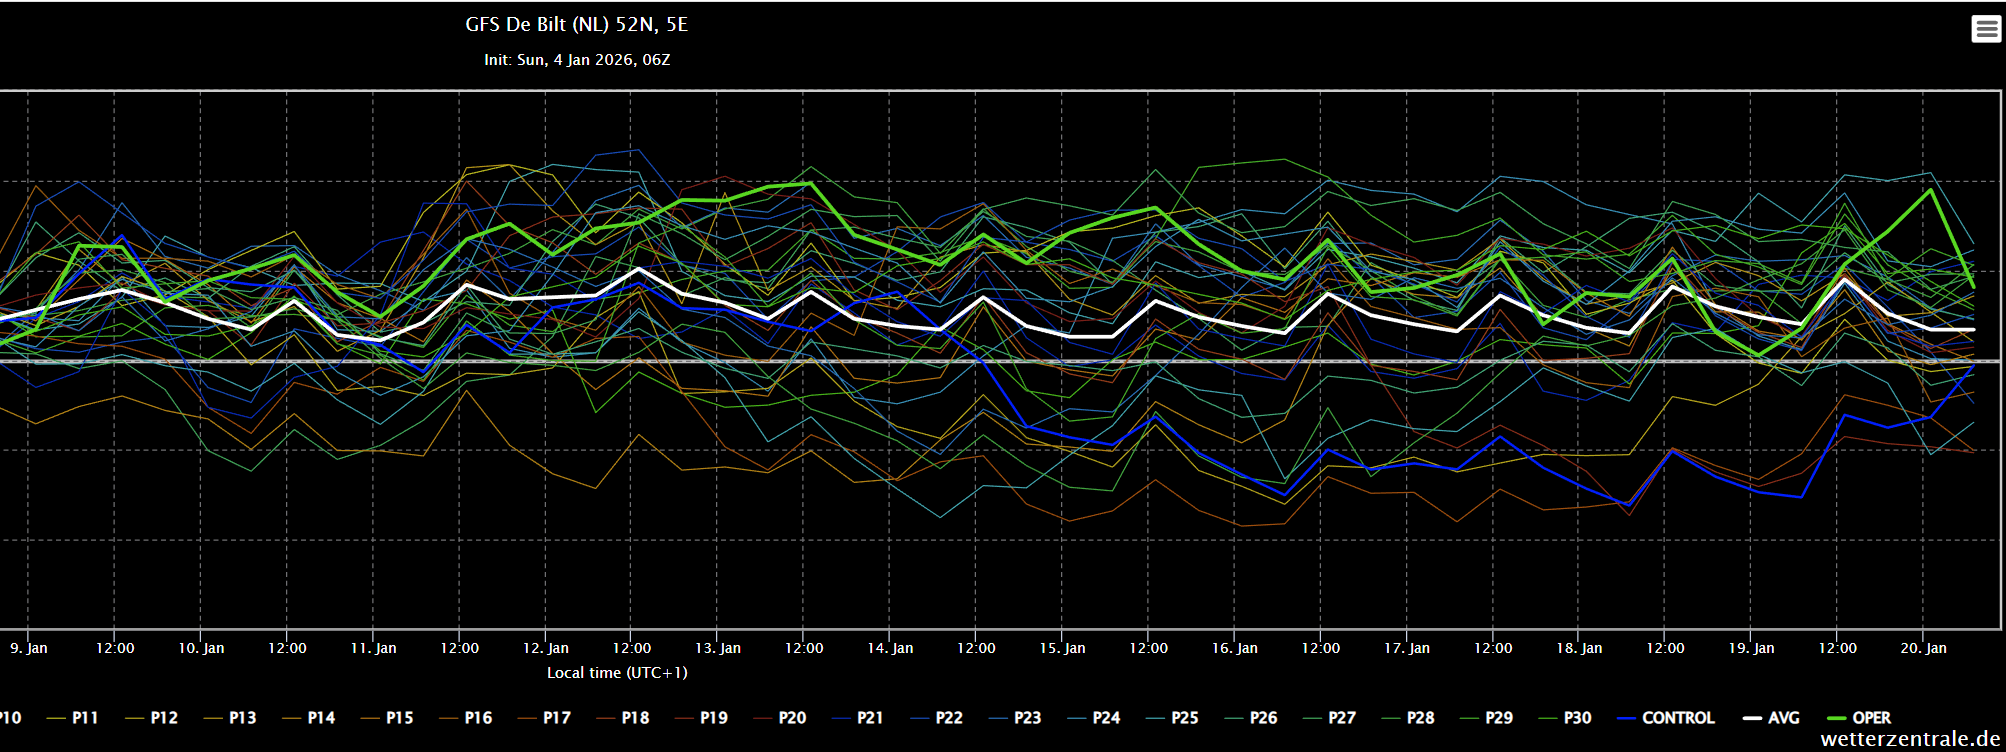Image resolution: width=2006 pixels, height=752 pixels.
Task: Click the '12. Jan' axis label
Action: point(546,648)
